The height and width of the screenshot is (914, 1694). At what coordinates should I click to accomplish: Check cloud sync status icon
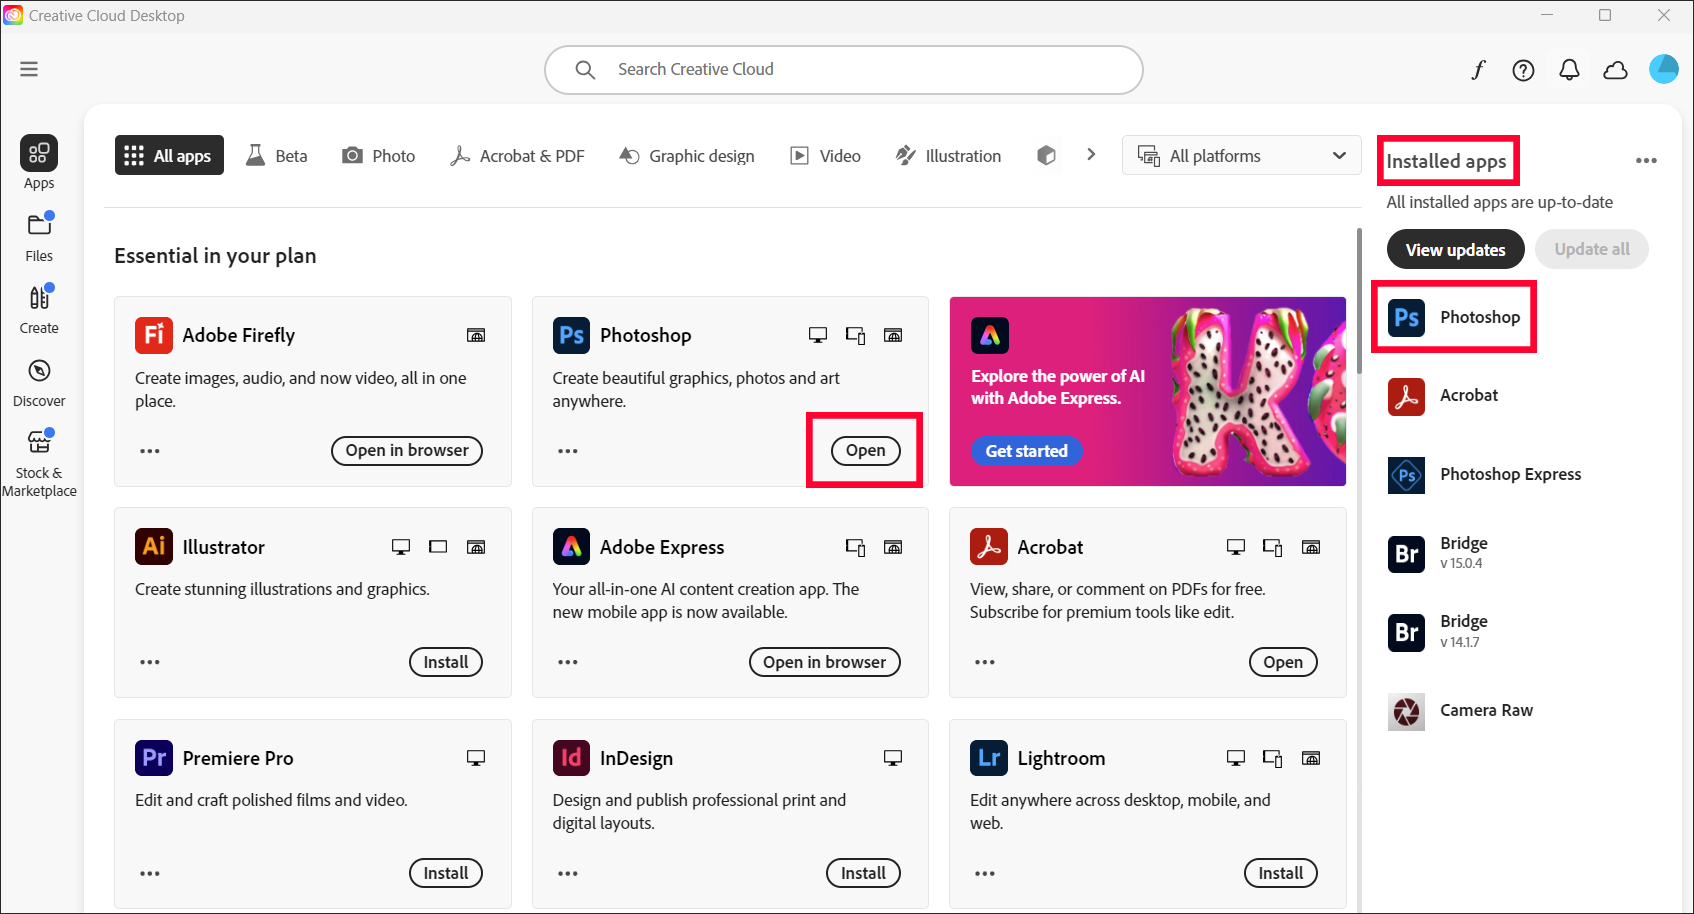1615,70
